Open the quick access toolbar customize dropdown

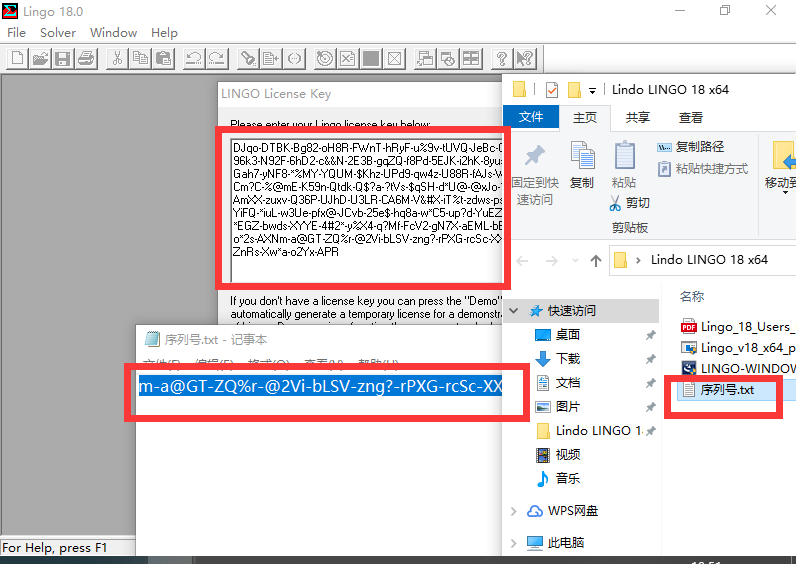pyautogui.click(x=592, y=91)
